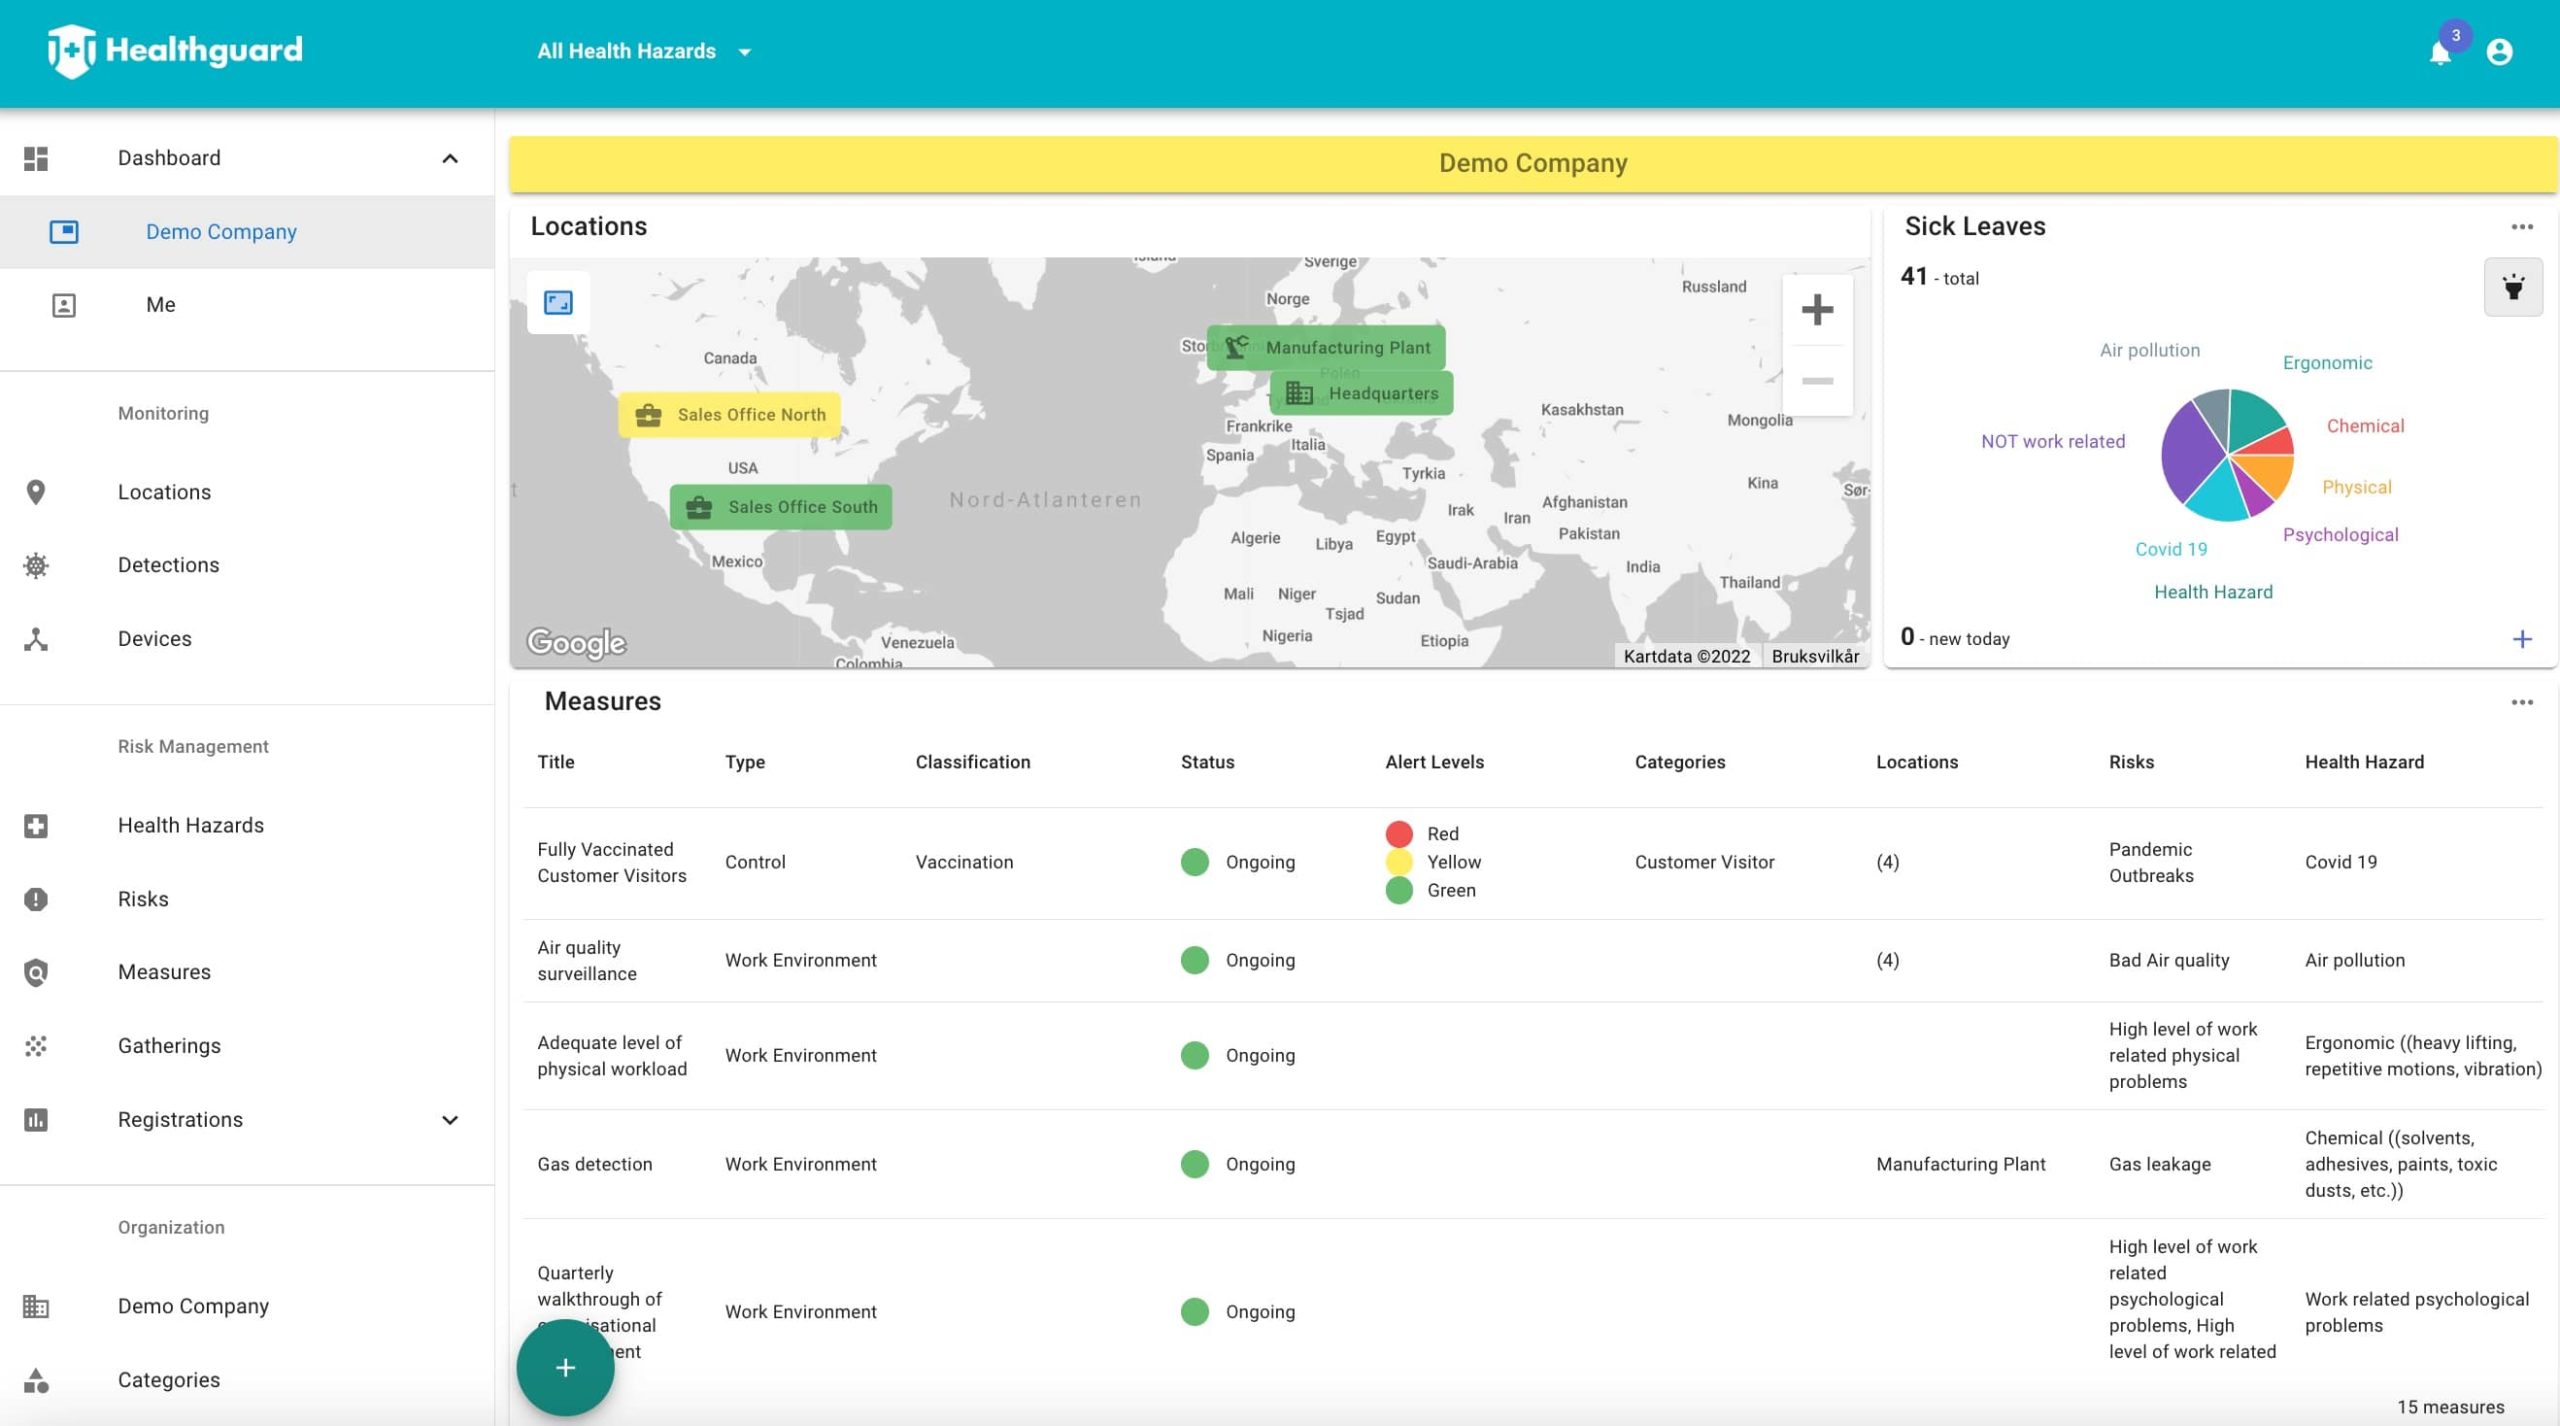Click the Dashboard grid icon in the sidebar
Image resolution: width=2560 pixels, height=1426 pixels.
(x=36, y=158)
